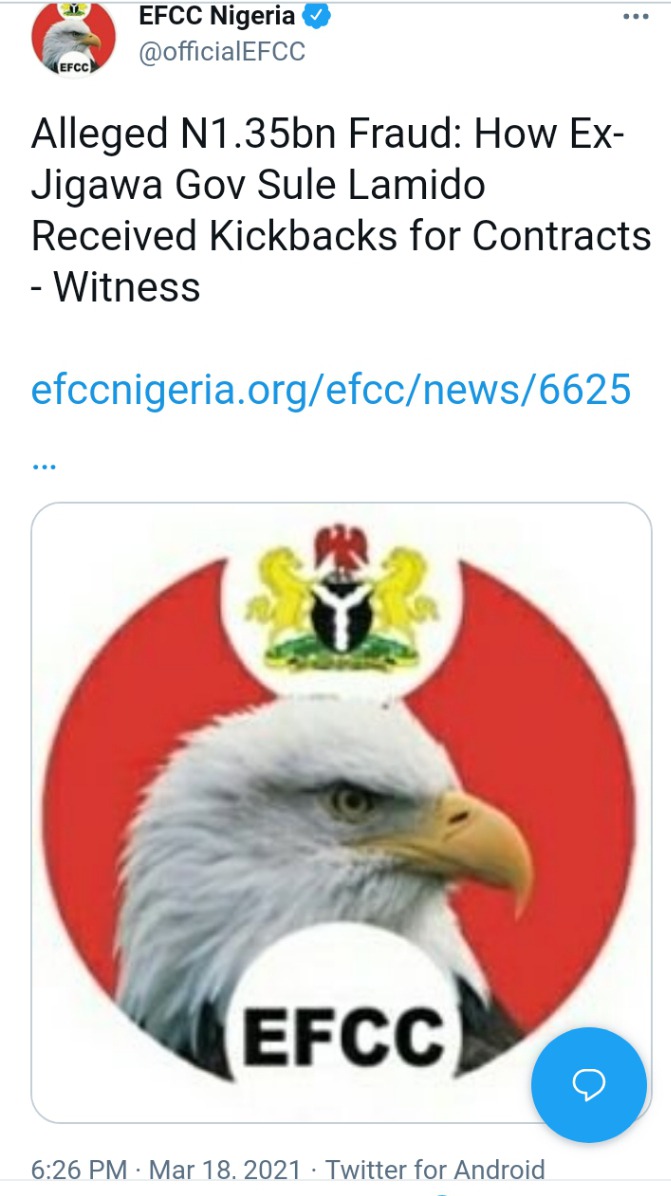
Task: Open the tweet's three-dot more options menu
Action: click(636, 16)
